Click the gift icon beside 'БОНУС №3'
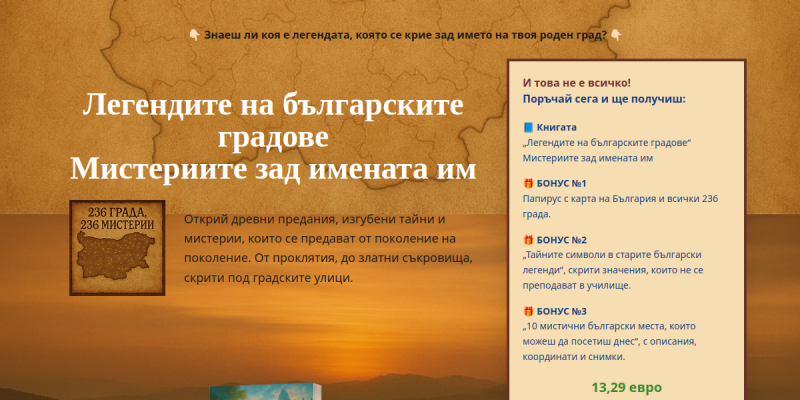The width and height of the screenshot is (800, 400). [x=528, y=311]
